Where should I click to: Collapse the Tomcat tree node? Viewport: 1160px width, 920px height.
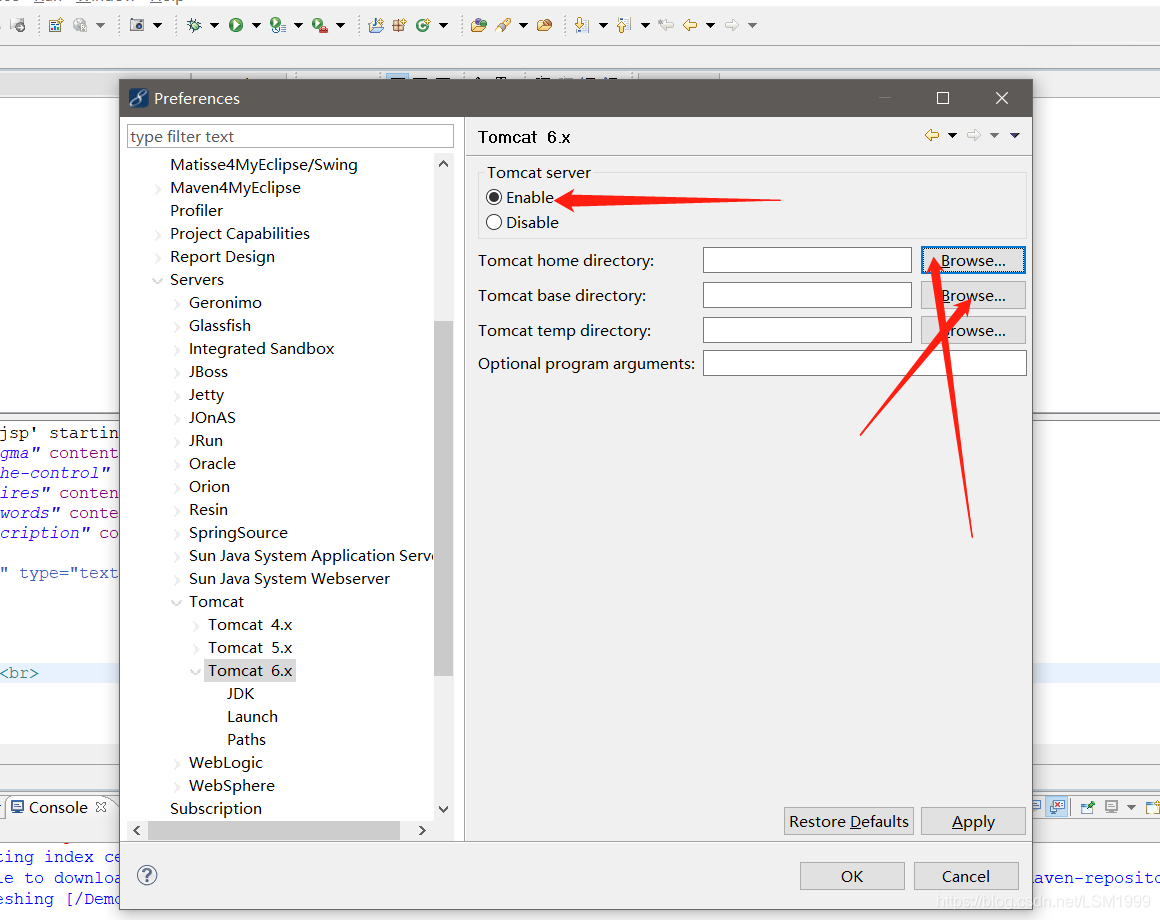coord(177,602)
